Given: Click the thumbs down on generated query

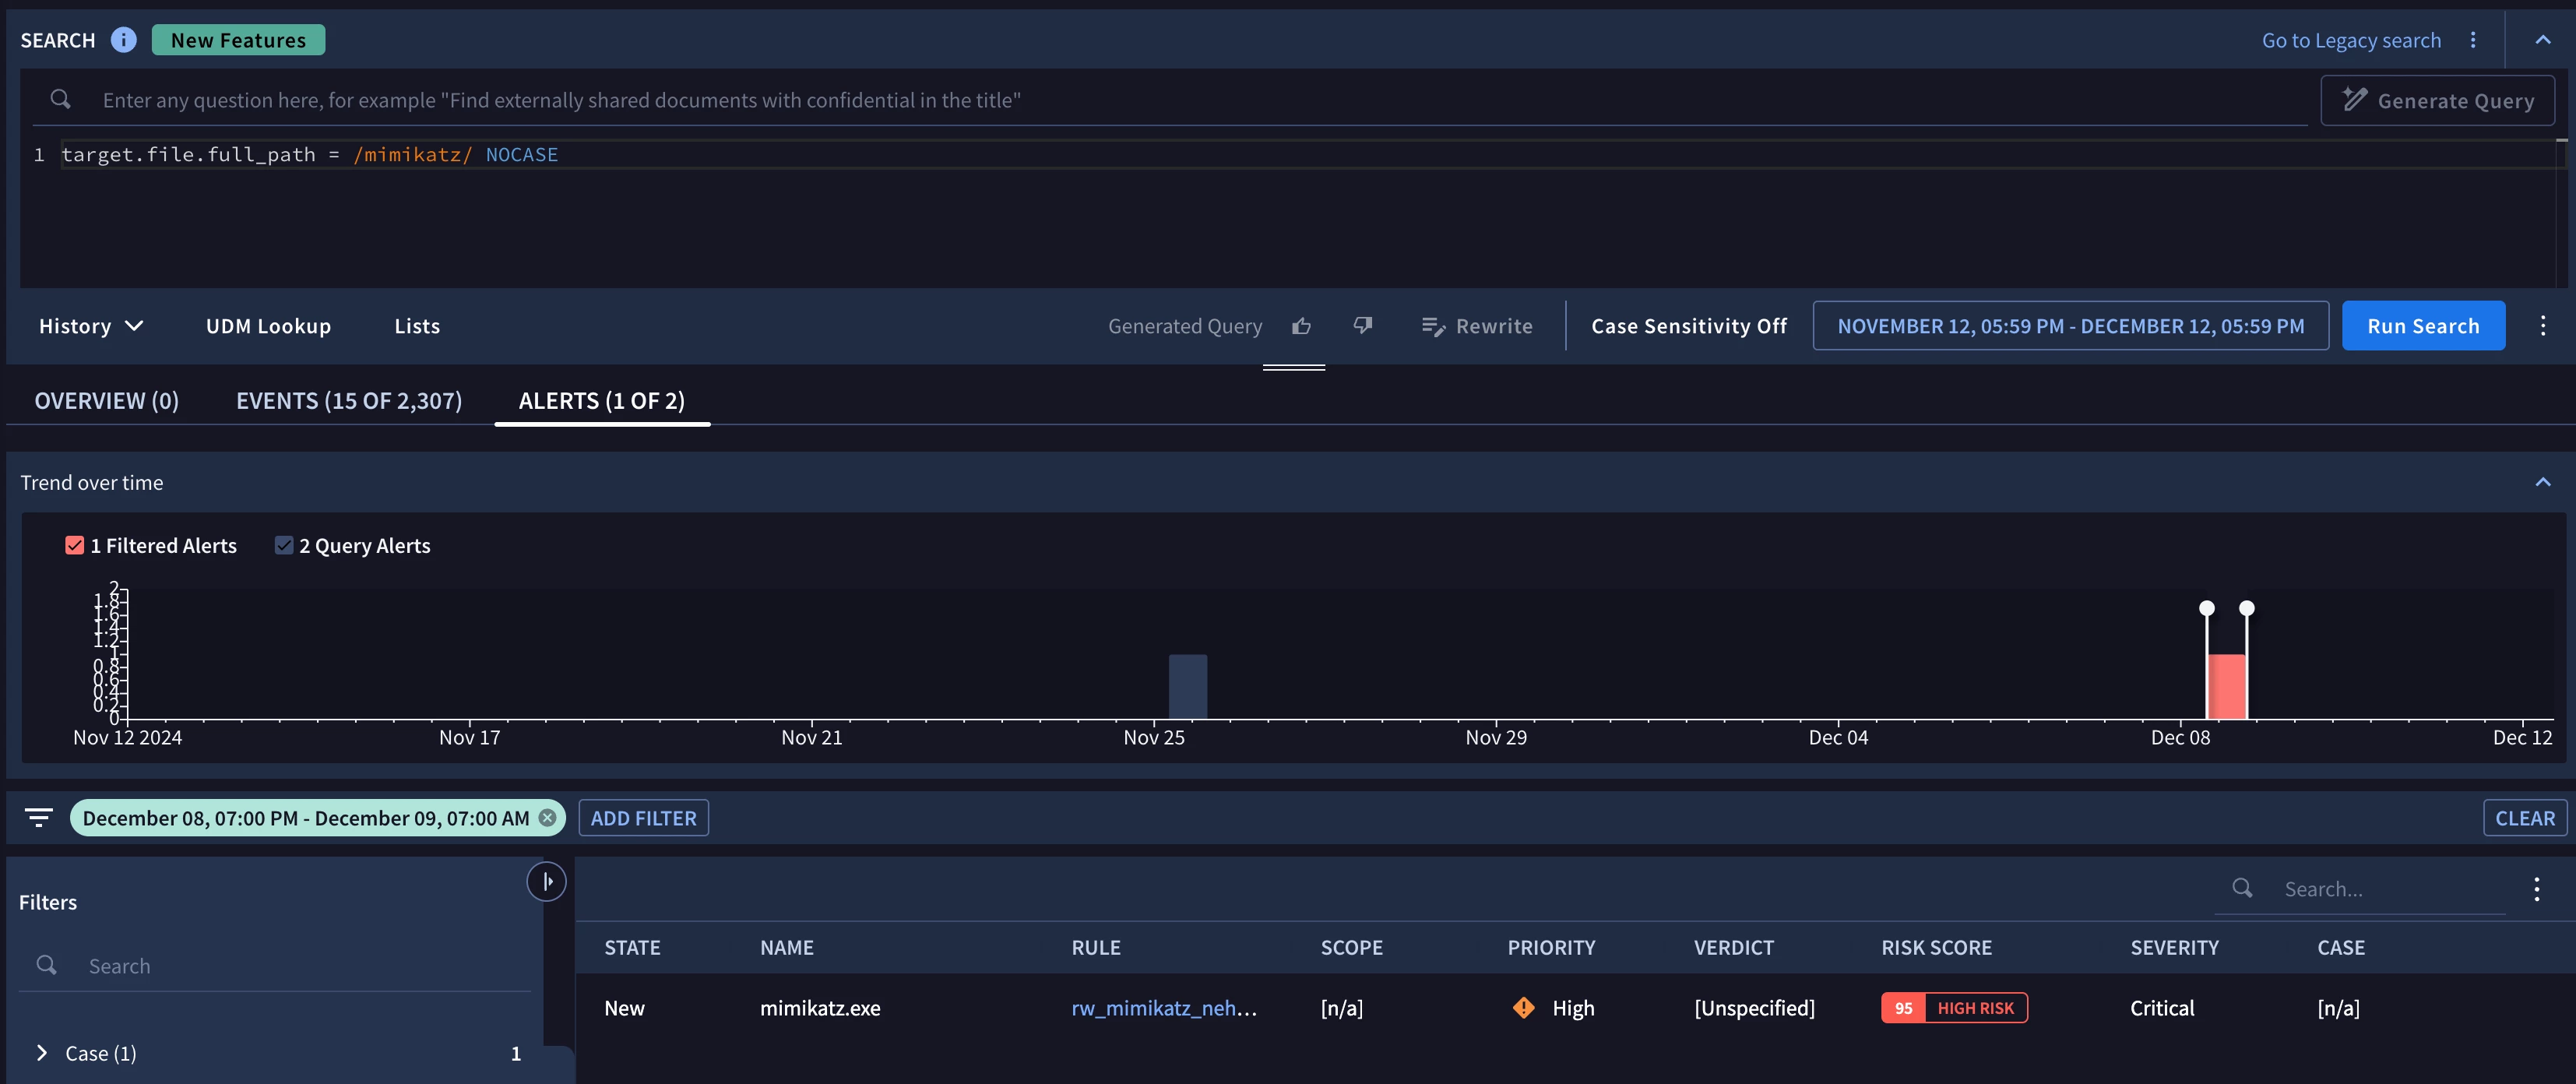Looking at the screenshot, I should click(x=1362, y=326).
